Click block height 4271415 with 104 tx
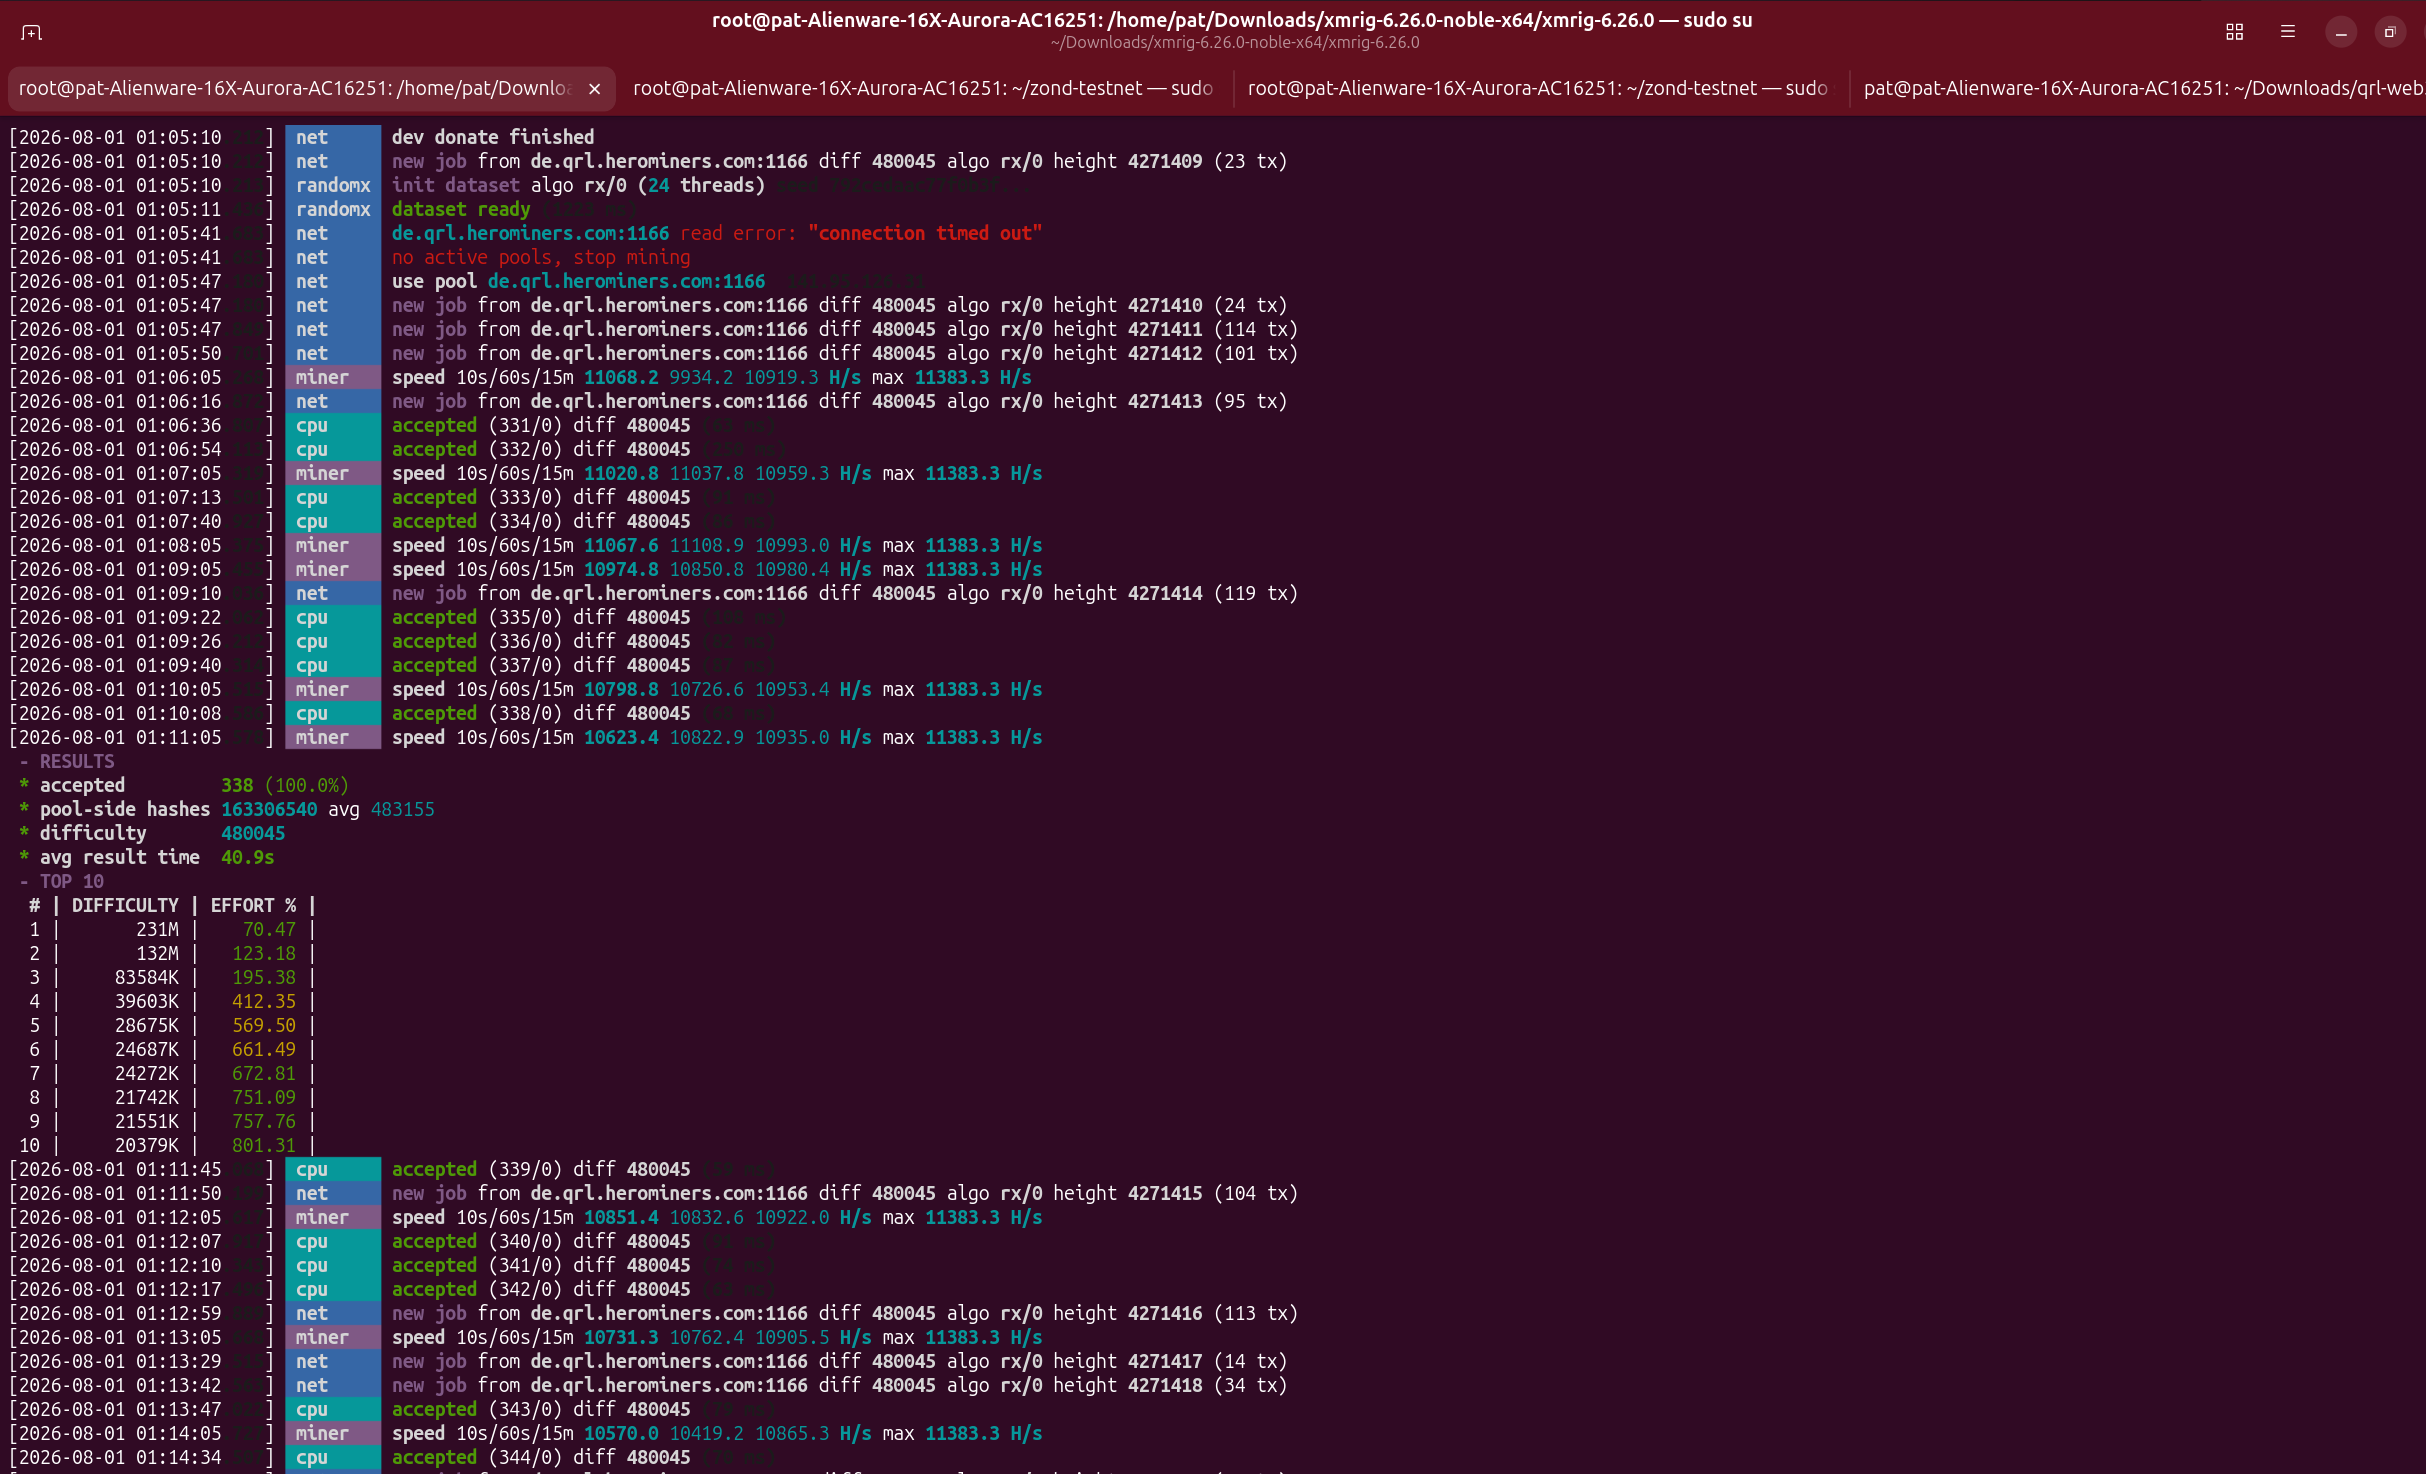 click(x=1165, y=1193)
